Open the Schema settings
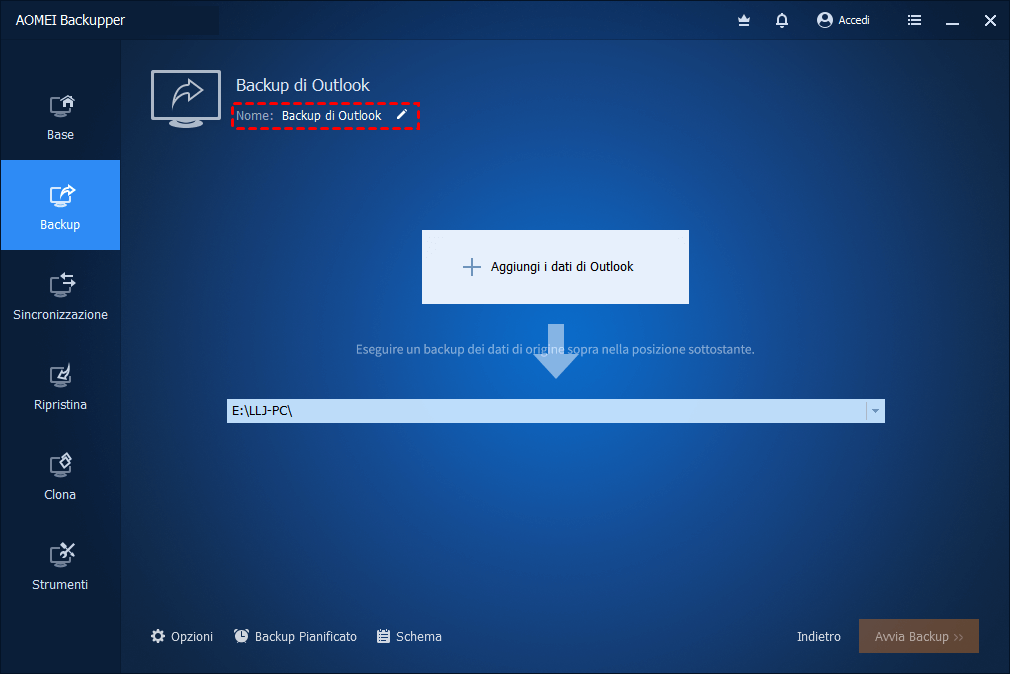 point(409,637)
